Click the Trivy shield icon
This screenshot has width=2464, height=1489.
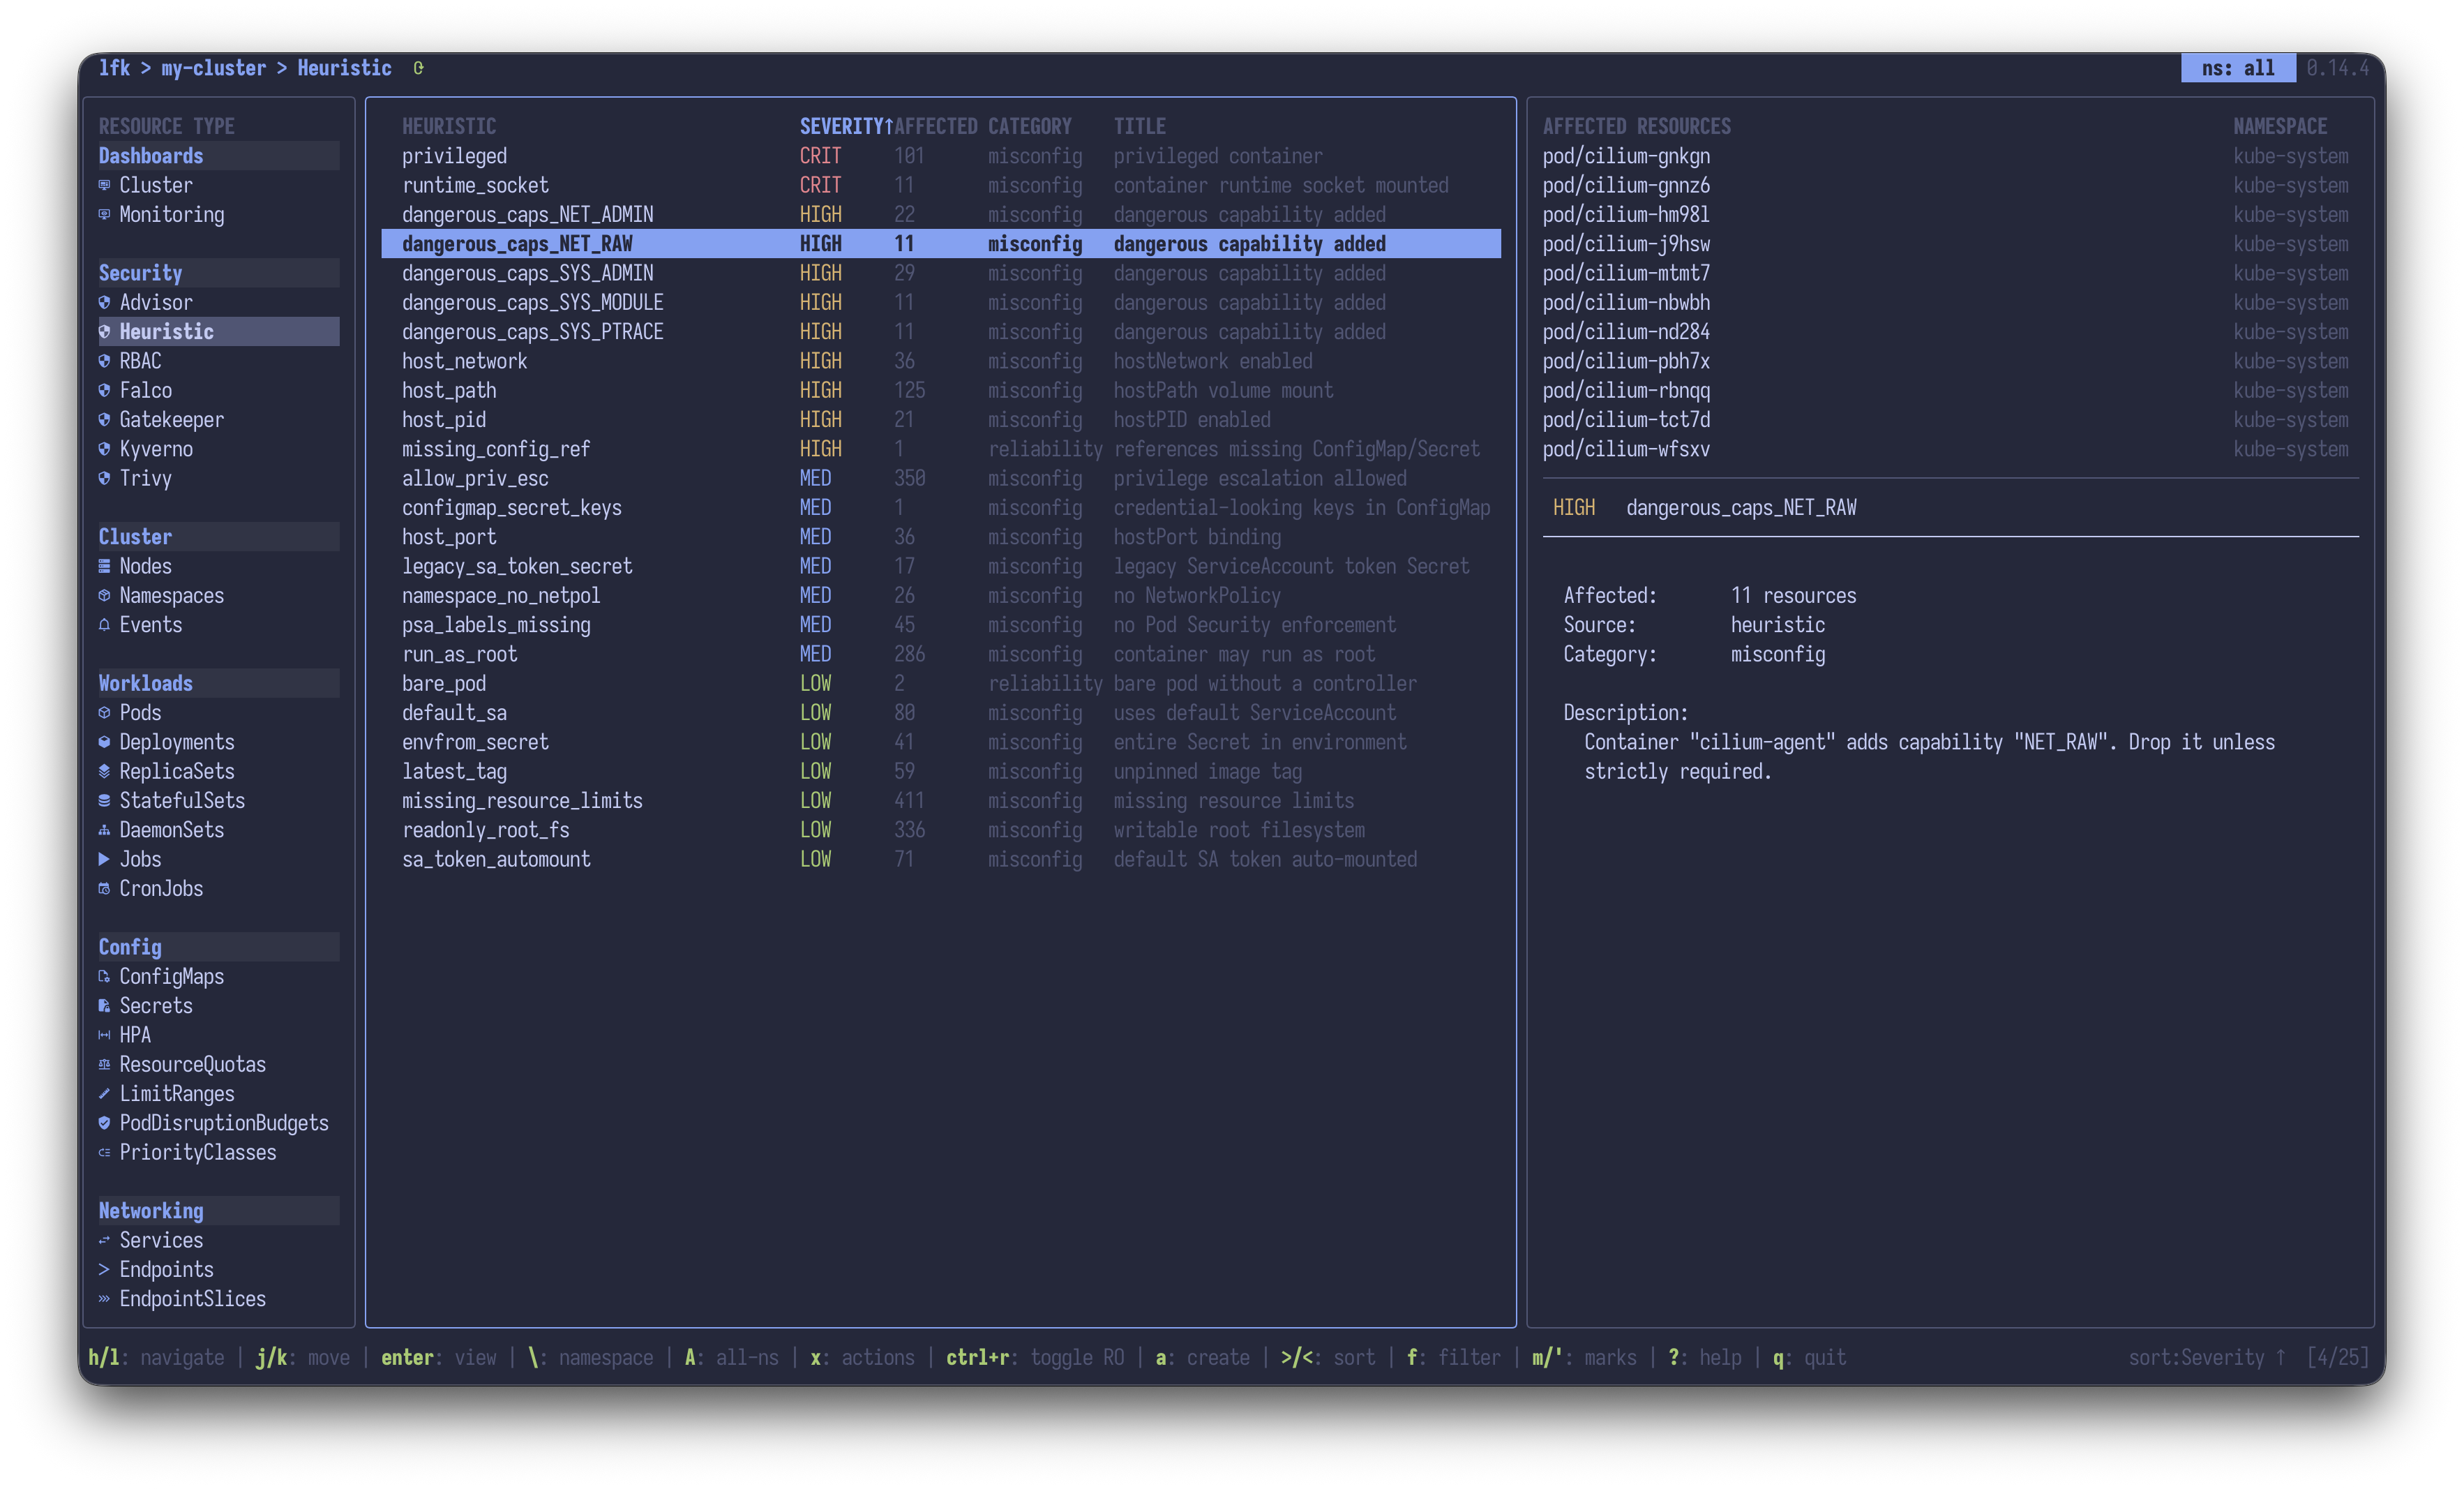(104, 478)
